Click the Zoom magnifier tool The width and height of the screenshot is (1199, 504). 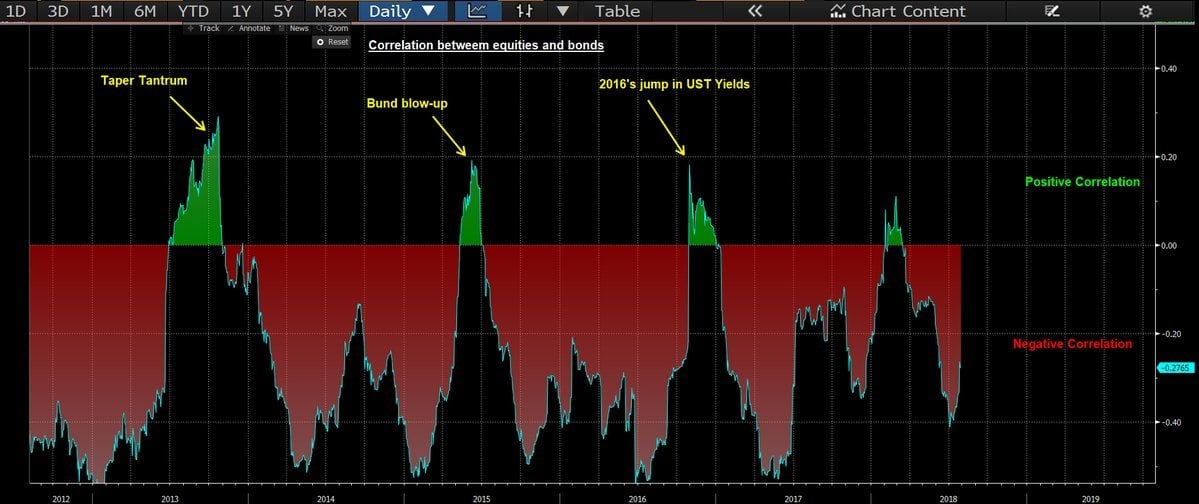(333, 28)
